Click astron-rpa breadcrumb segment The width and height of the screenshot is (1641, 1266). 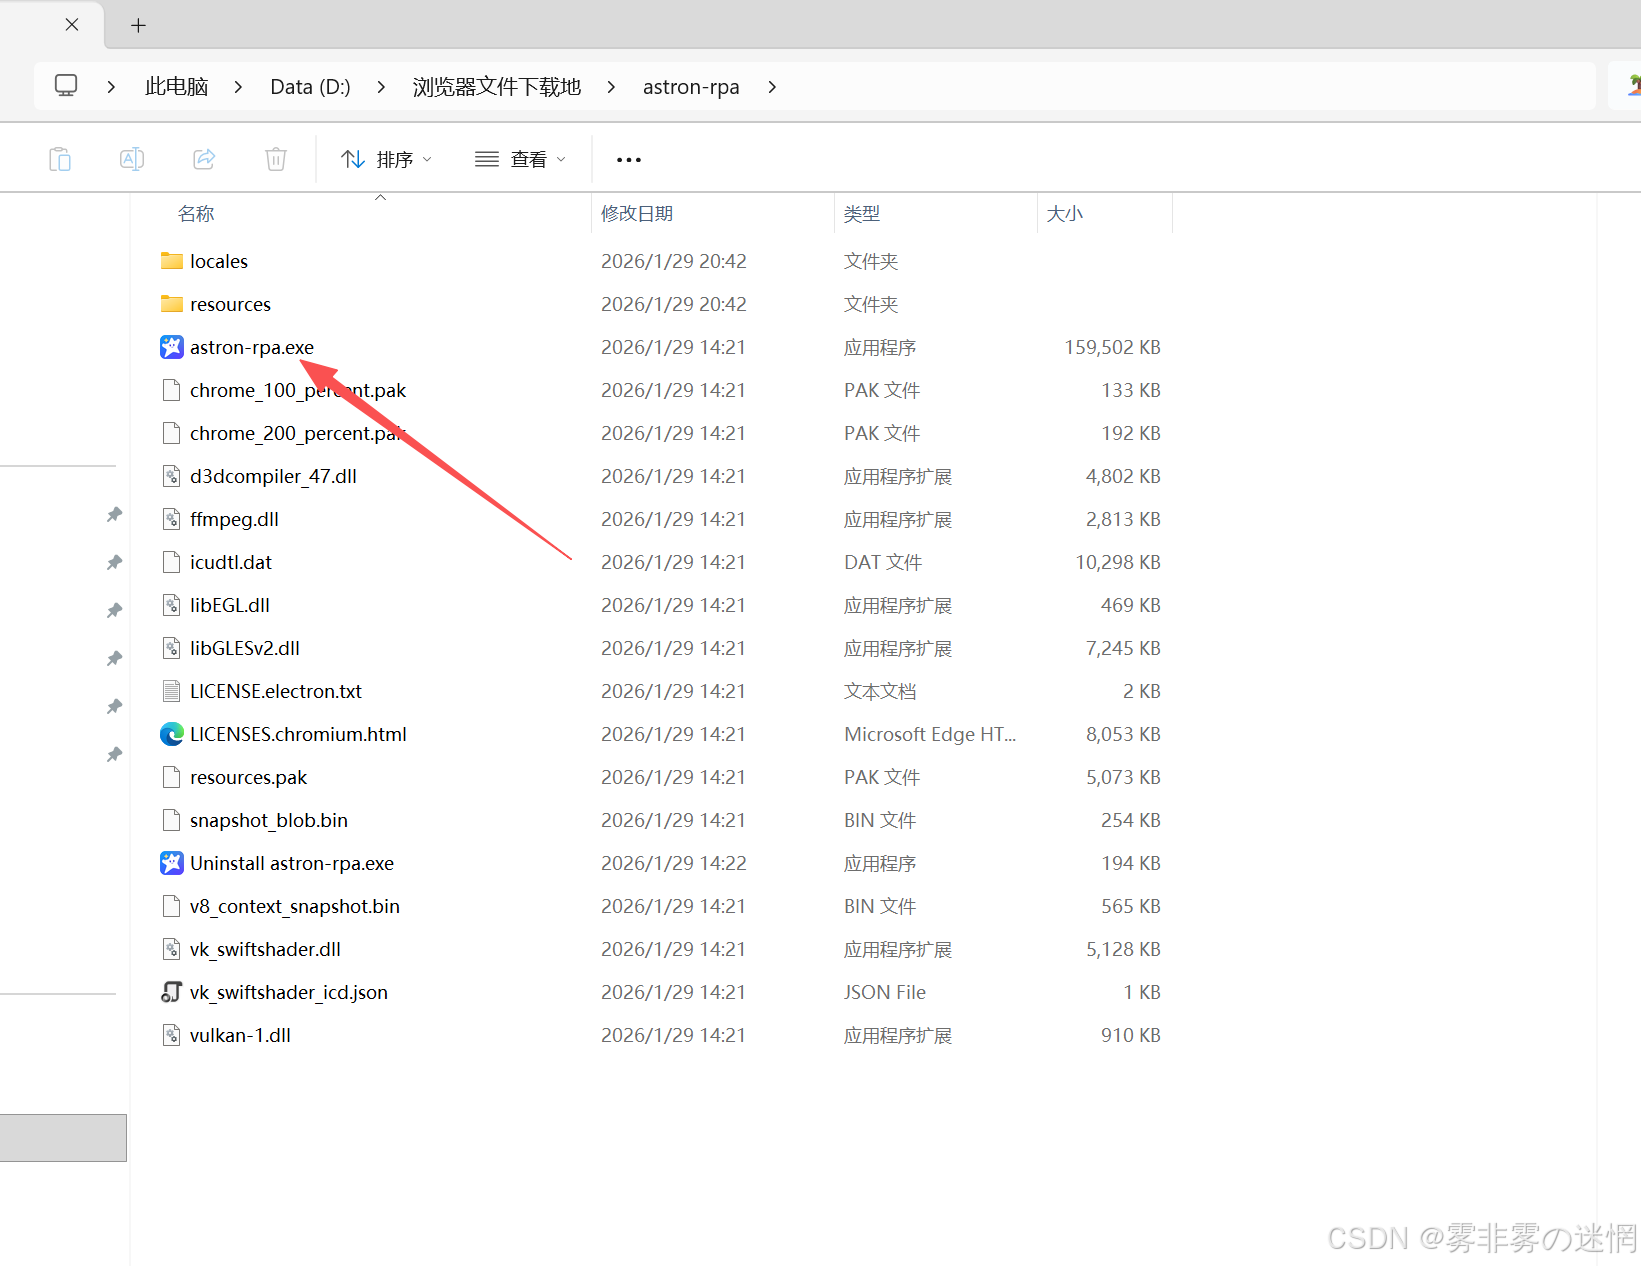(x=691, y=87)
